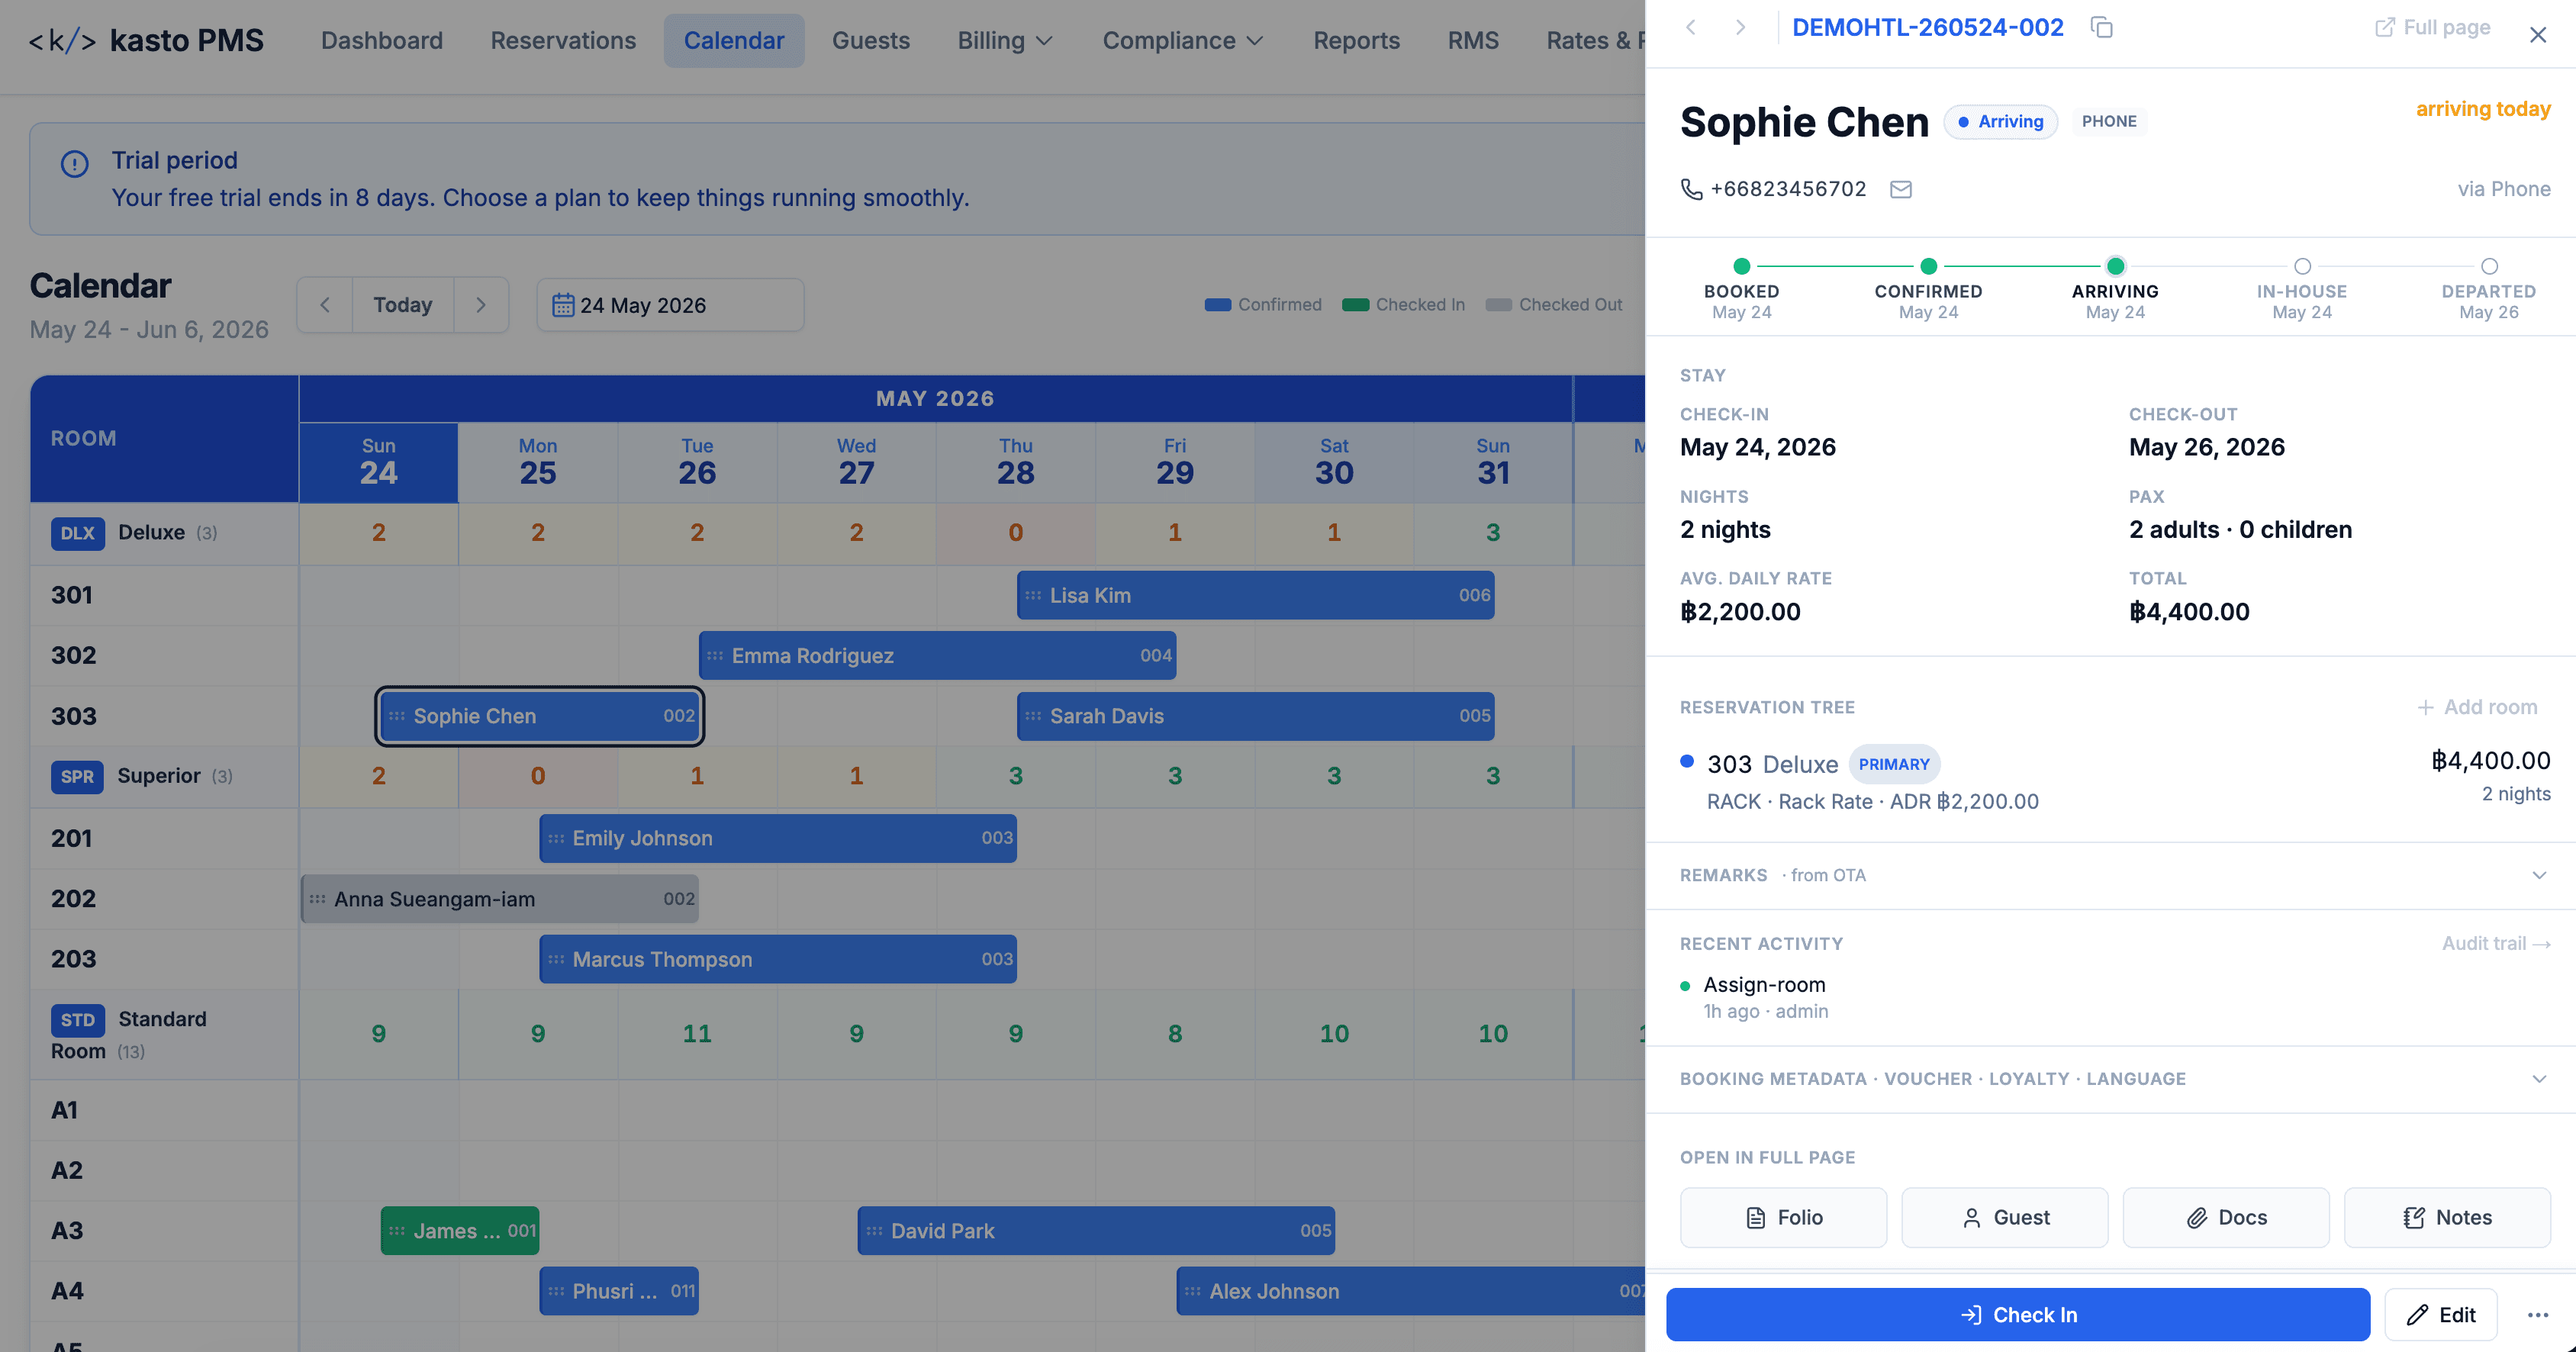This screenshot has height=1352, width=2576.
Task: Go to next calendar period
Action: 481,305
